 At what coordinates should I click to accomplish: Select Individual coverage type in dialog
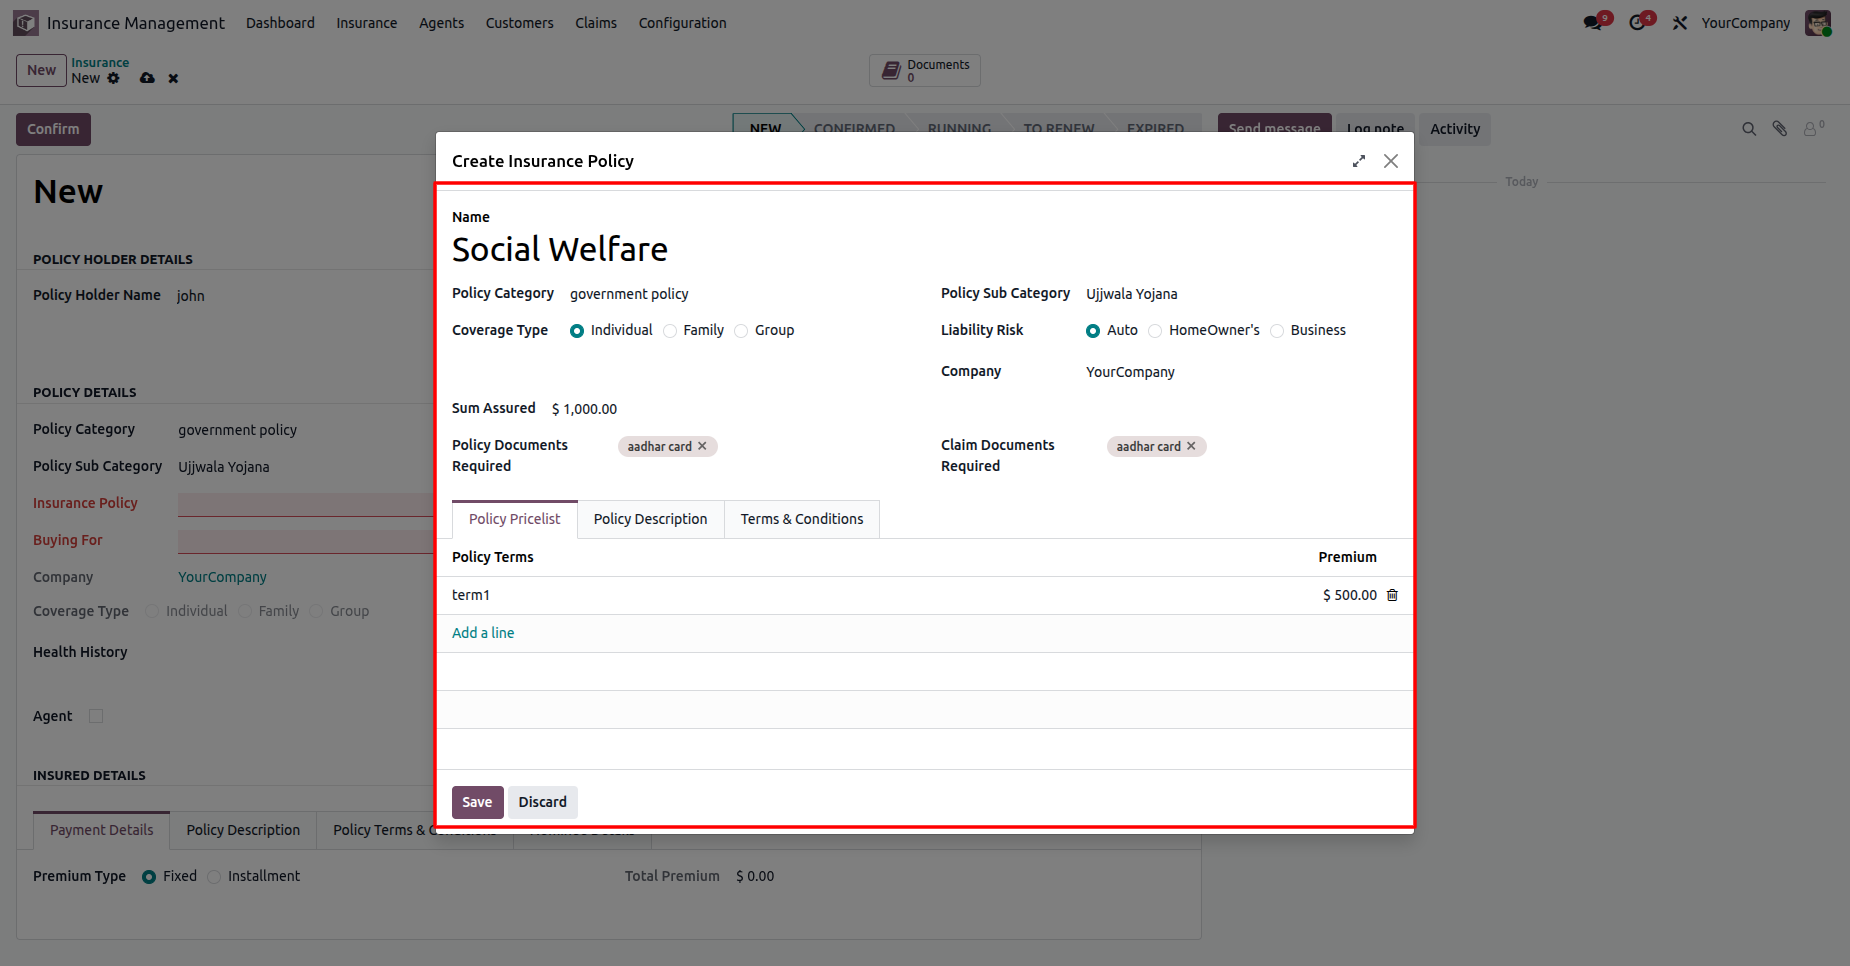pos(577,331)
